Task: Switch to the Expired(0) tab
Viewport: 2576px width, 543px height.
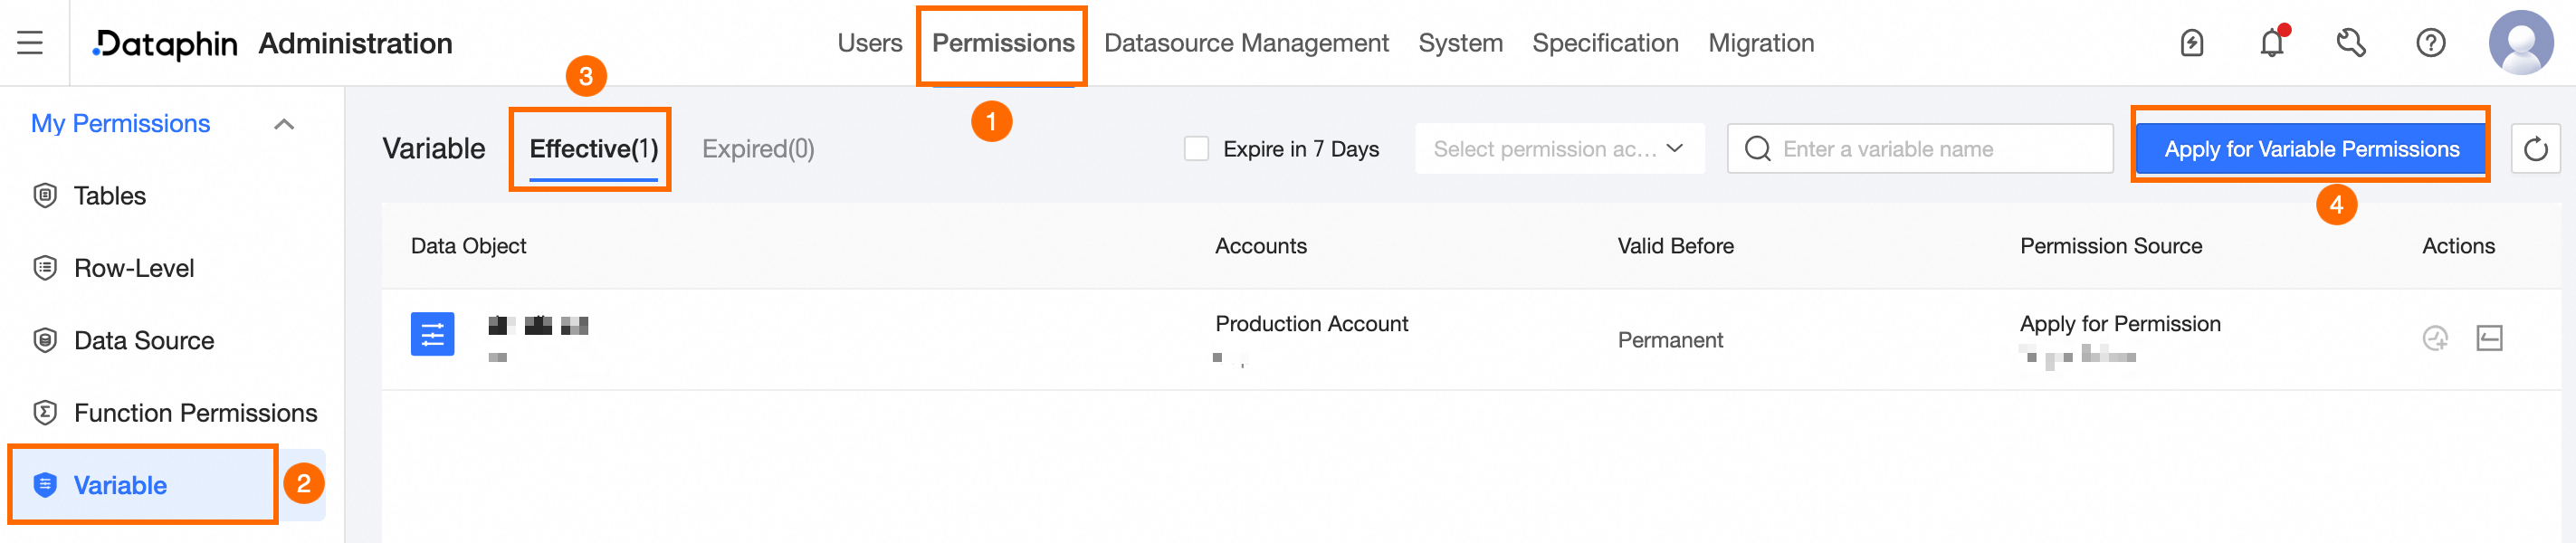Action: point(758,149)
